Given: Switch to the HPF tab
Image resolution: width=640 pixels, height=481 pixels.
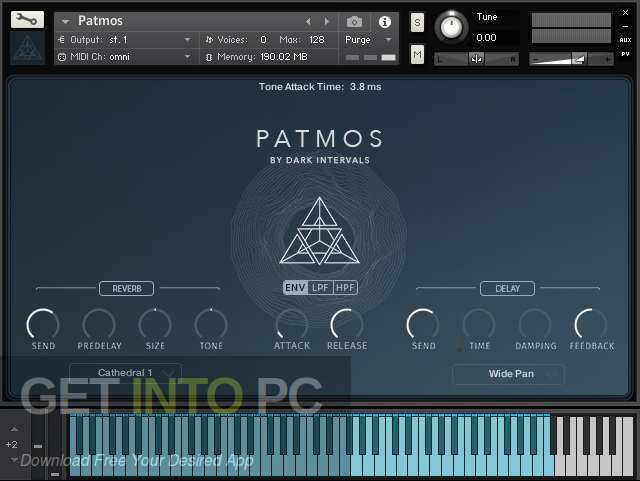Looking at the screenshot, I should (345, 287).
